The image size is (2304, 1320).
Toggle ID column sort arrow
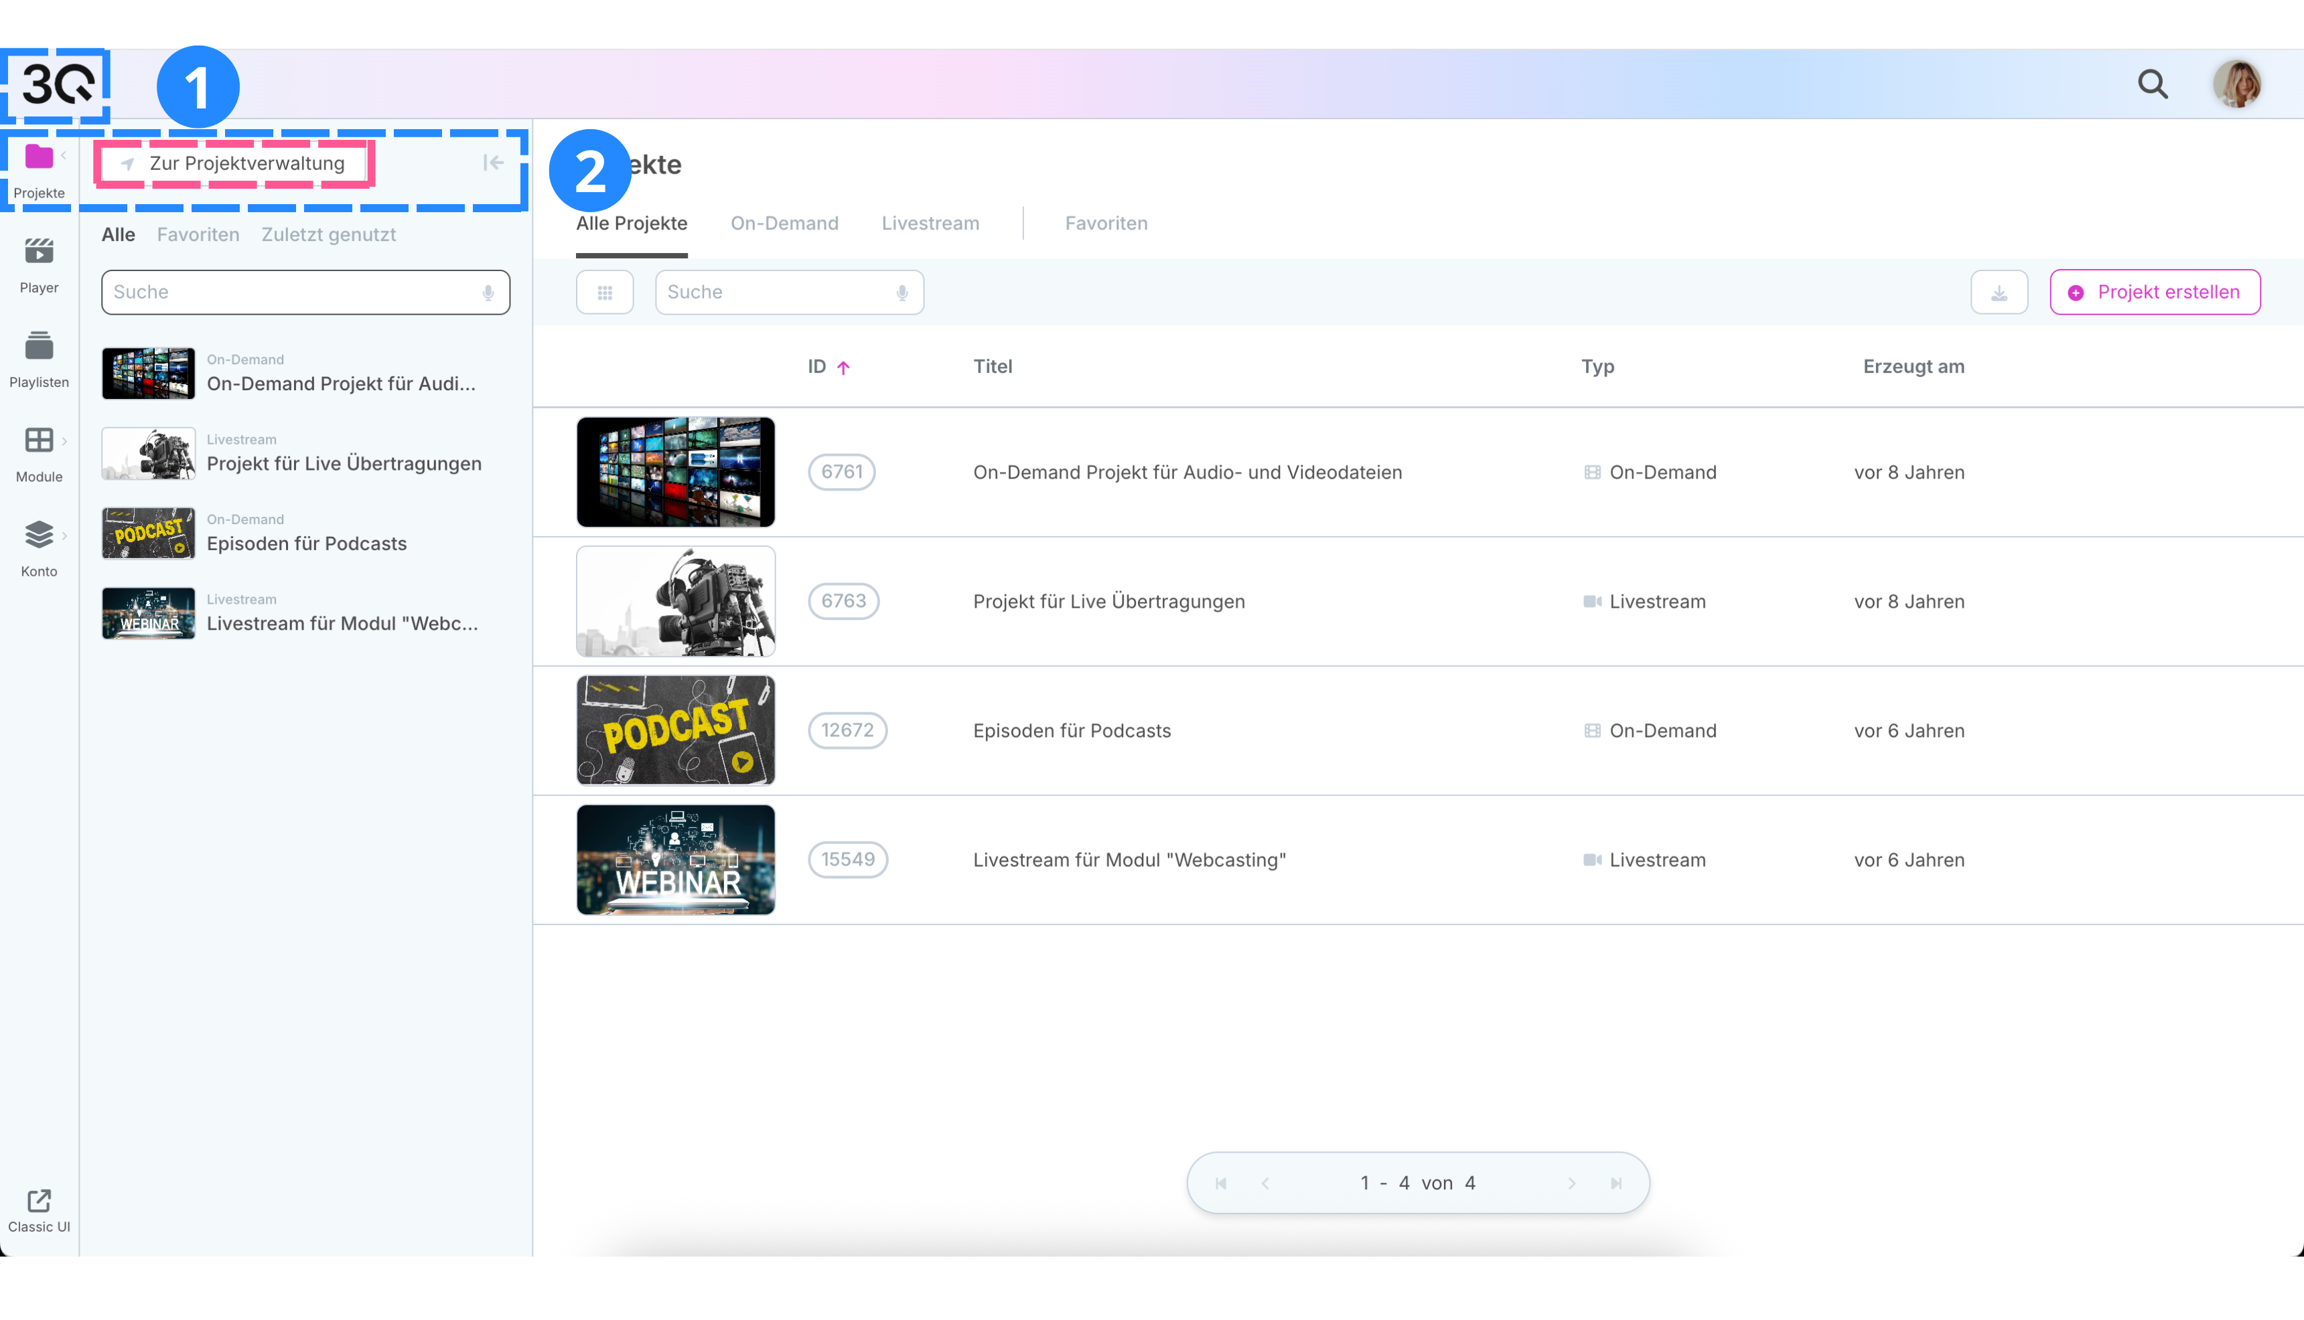(x=843, y=367)
